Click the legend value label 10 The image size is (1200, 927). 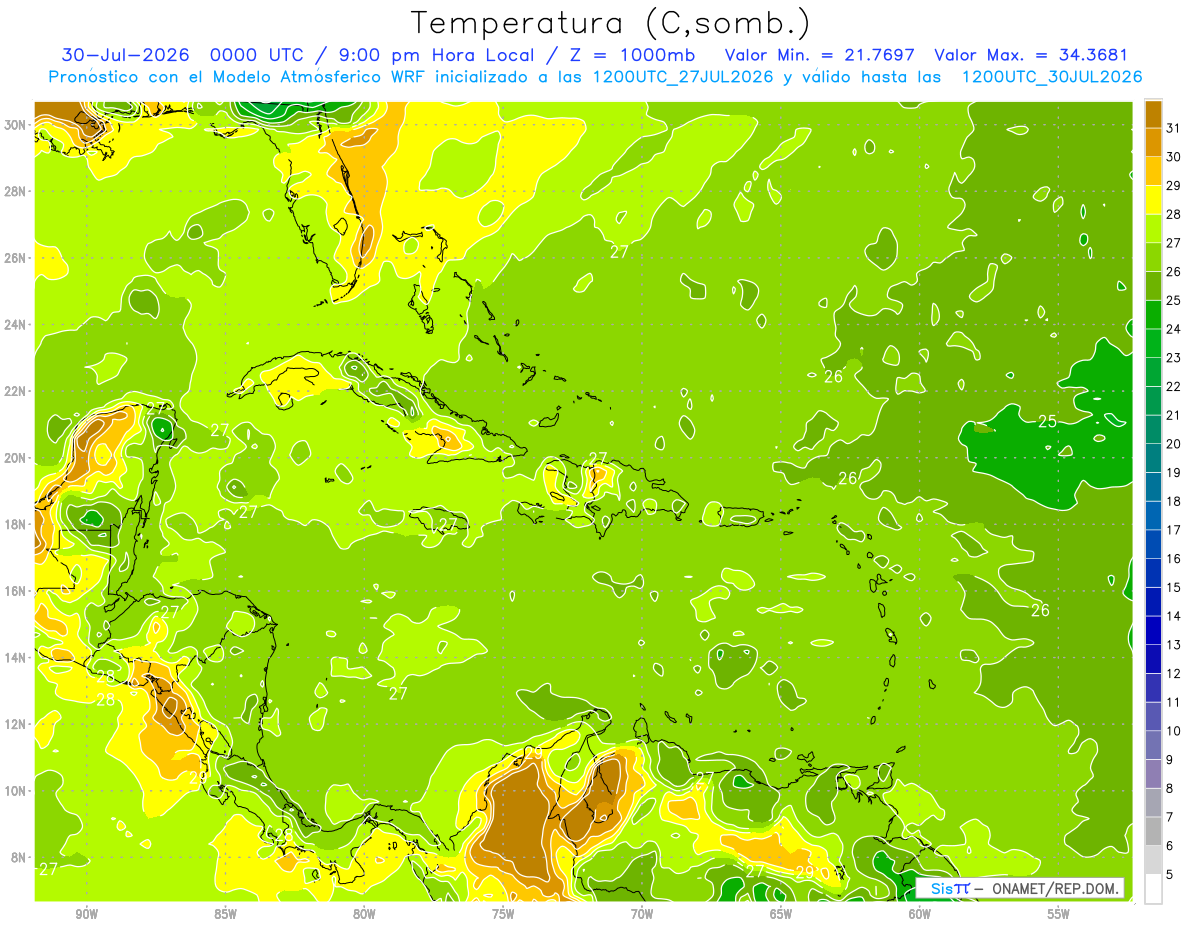[x=1174, y=731]
